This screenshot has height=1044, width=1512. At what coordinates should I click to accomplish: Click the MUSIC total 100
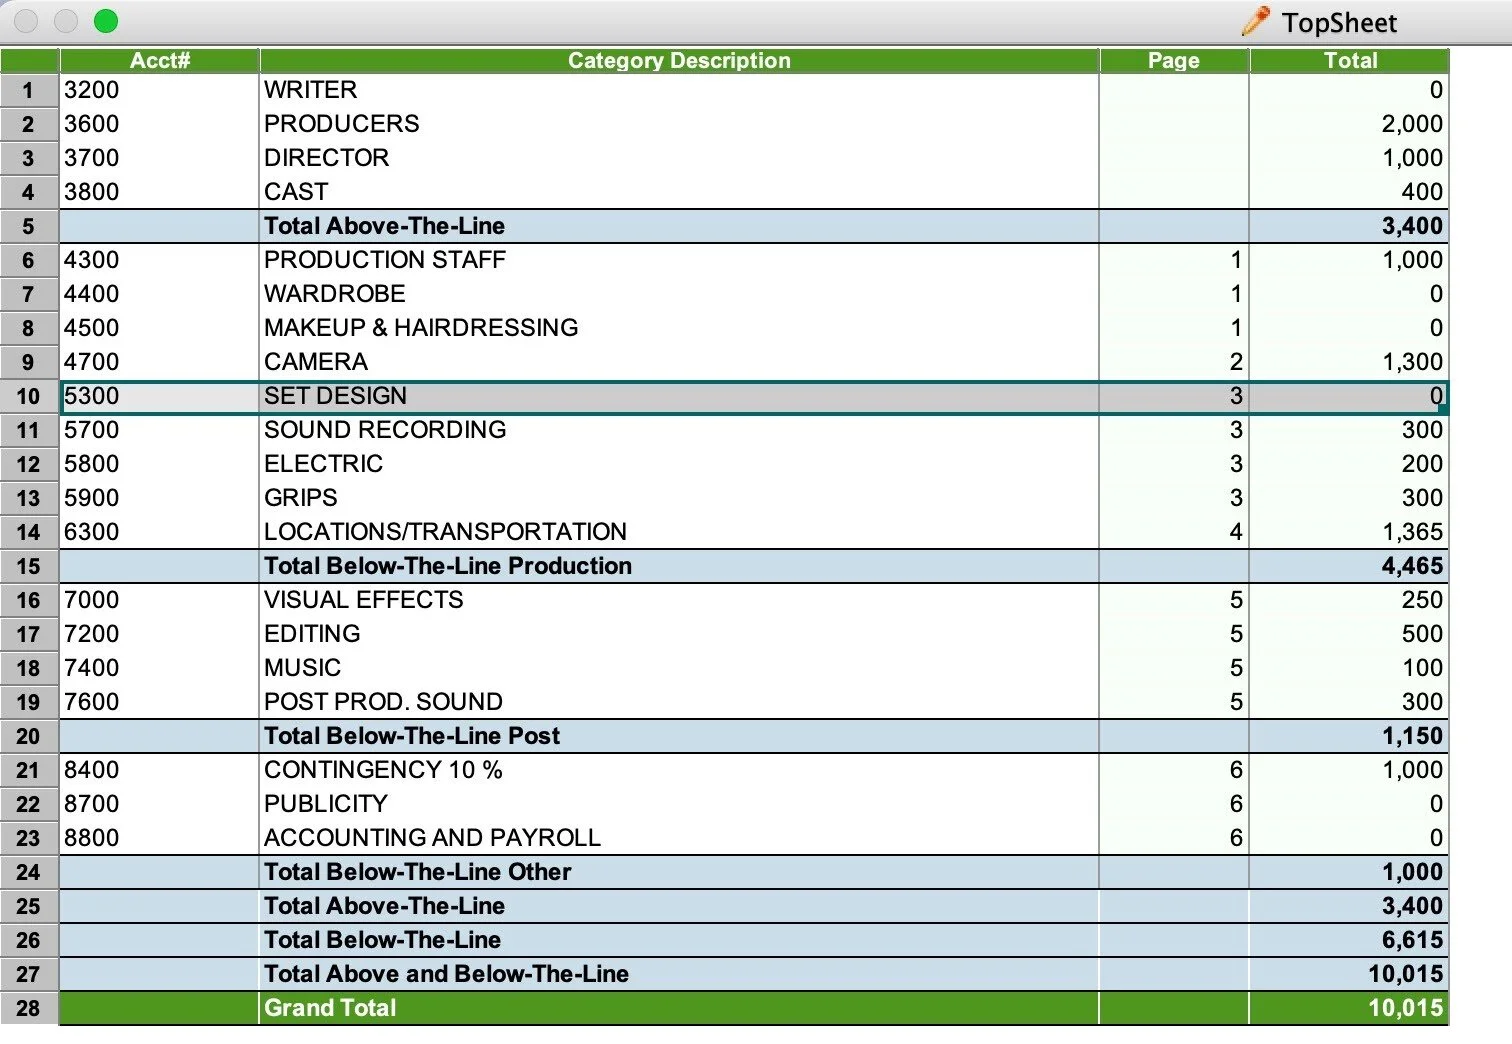pos(1349,668)
